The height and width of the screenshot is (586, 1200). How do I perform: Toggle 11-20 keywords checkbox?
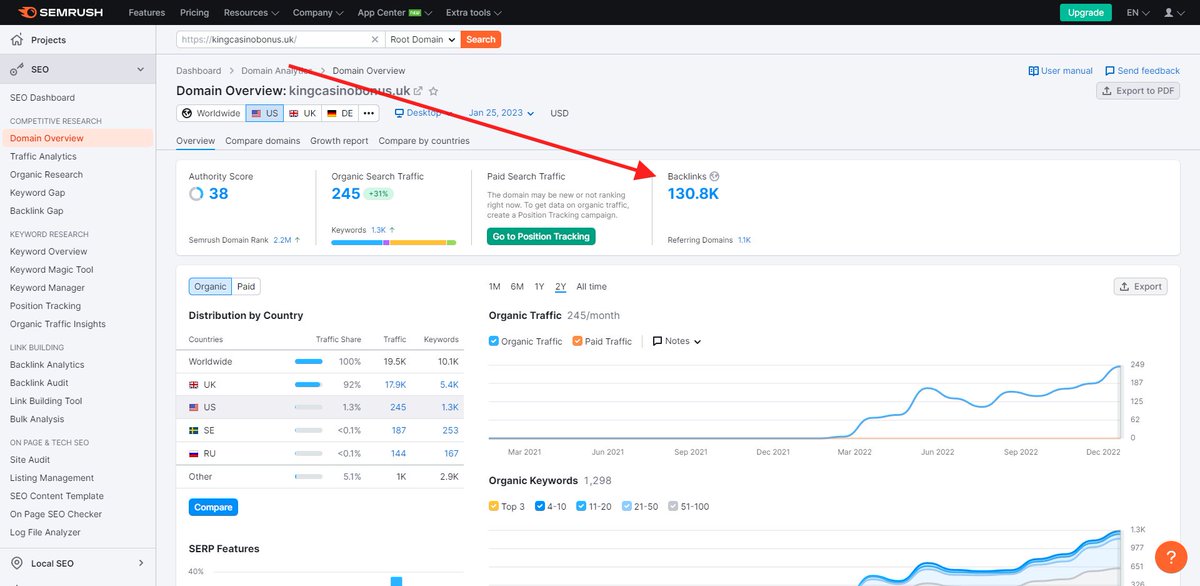coord(581,506)
